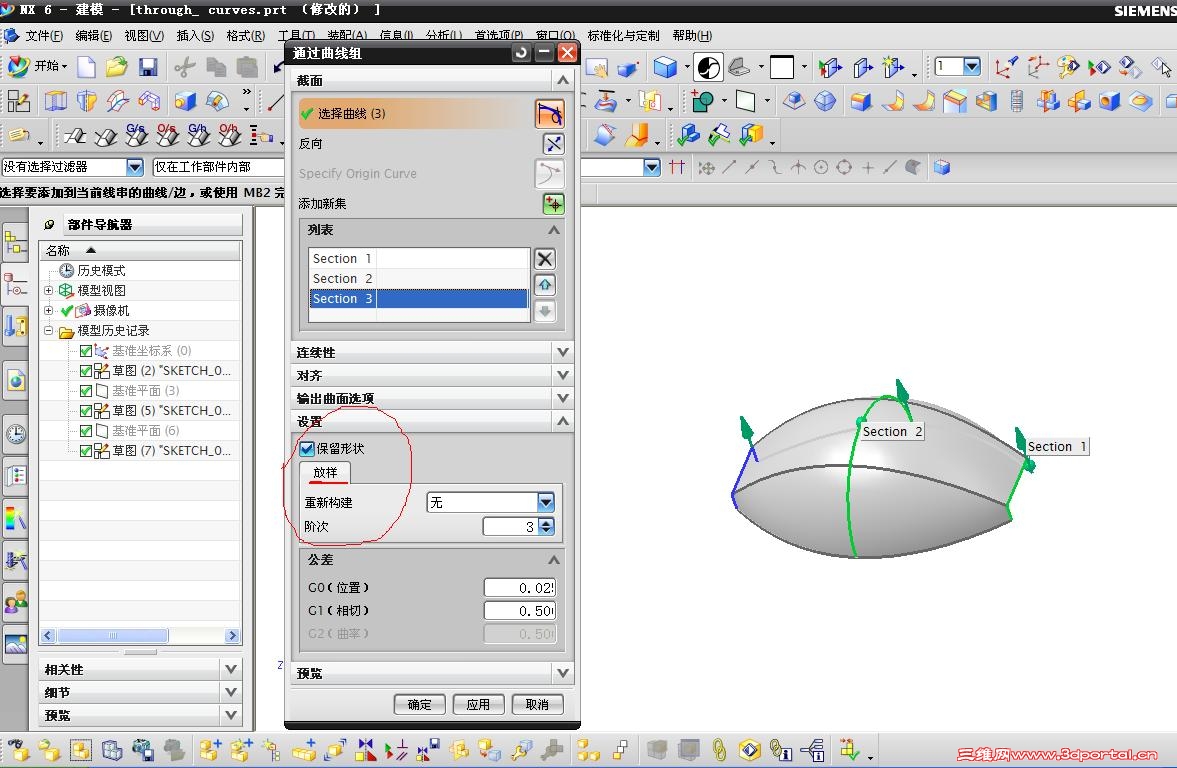Click the curve selection icon in dialog
The height and width of the screenshot is (768, 1177).
(549, 114)
